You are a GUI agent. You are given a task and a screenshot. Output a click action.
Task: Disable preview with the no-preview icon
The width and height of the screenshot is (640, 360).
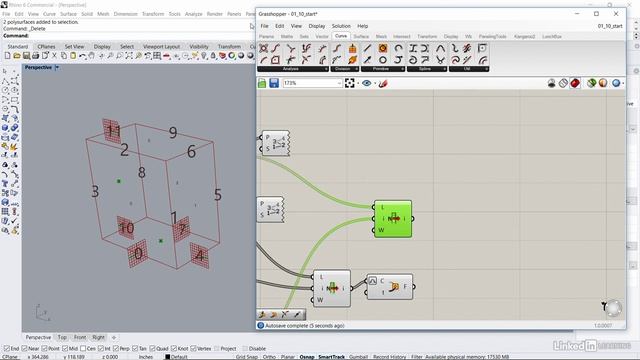[x=551, y=83]
